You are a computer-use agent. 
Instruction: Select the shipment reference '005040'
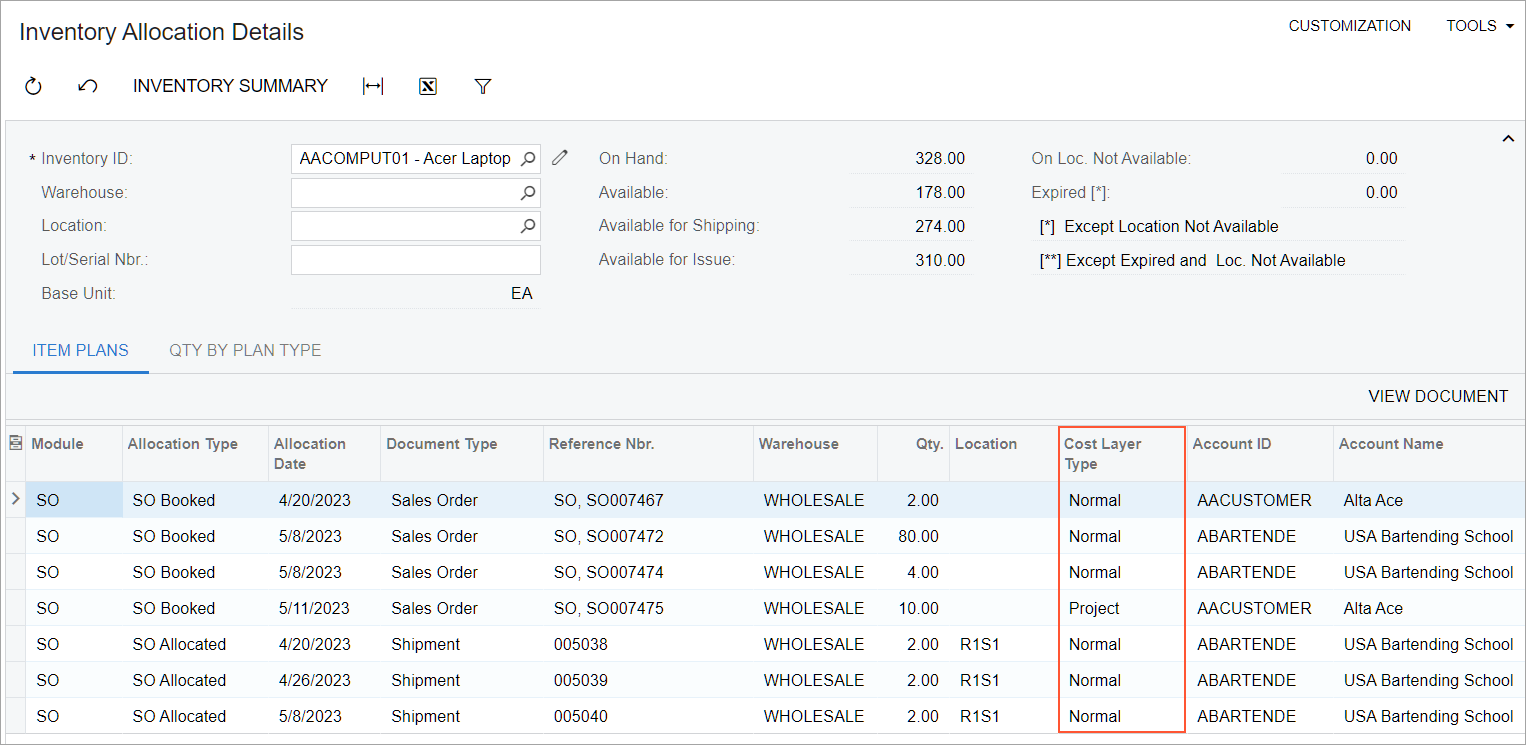pos(648,716)
